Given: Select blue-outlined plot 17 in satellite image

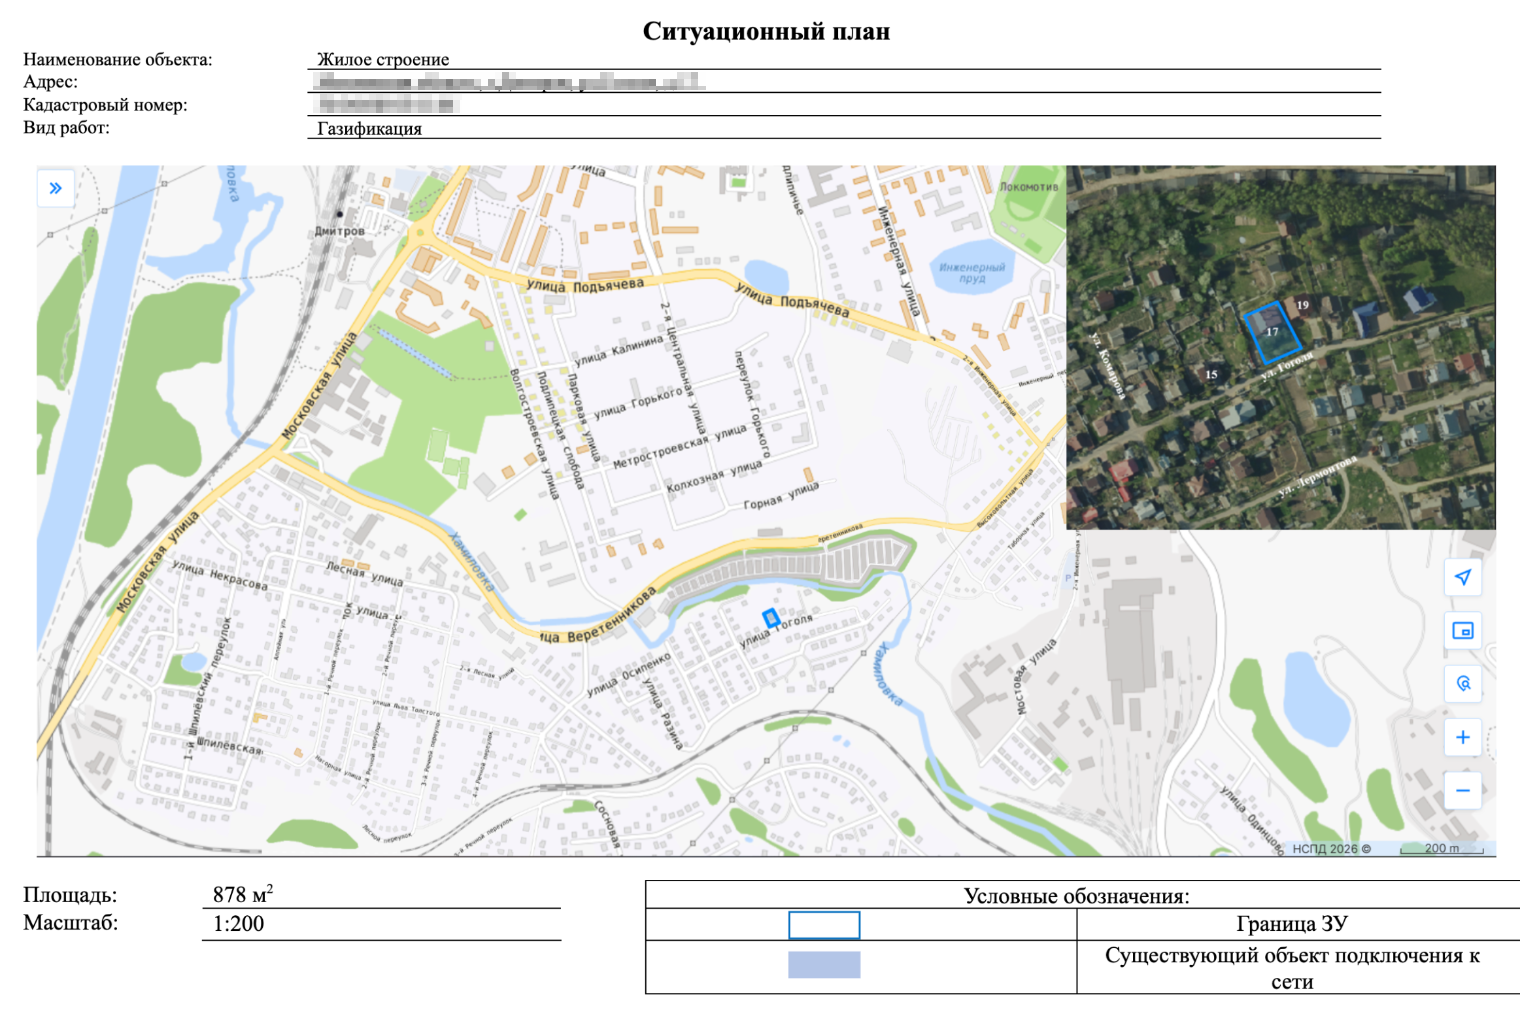Looking at the screenshot, I should coord(1272,332).
